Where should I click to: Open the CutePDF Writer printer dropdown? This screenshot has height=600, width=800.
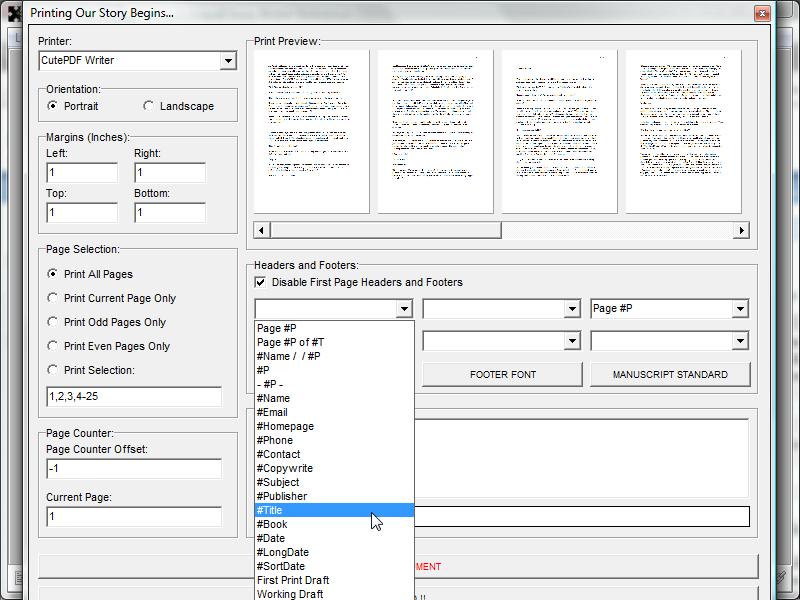point(227,61)
